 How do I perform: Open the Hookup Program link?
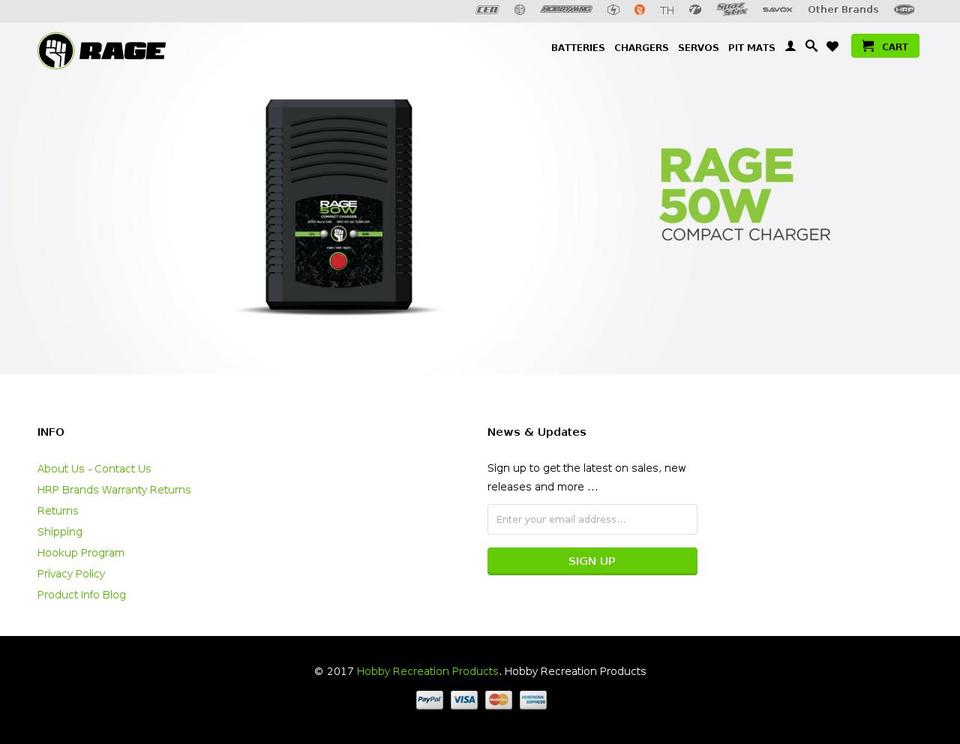(81, 552)
